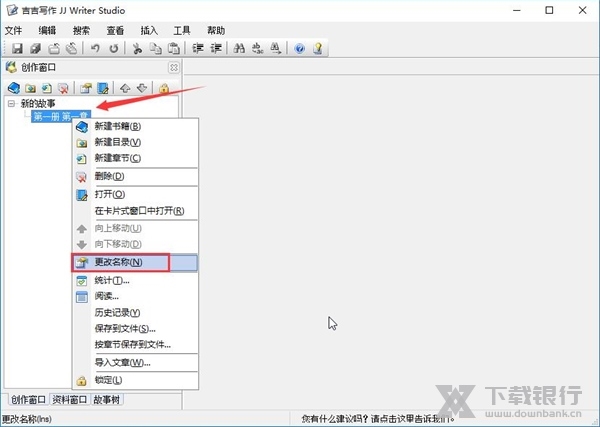Click the Paste clipboard icon
The width and height of the screenshot is (600, 427).
(x=174, y=48)
